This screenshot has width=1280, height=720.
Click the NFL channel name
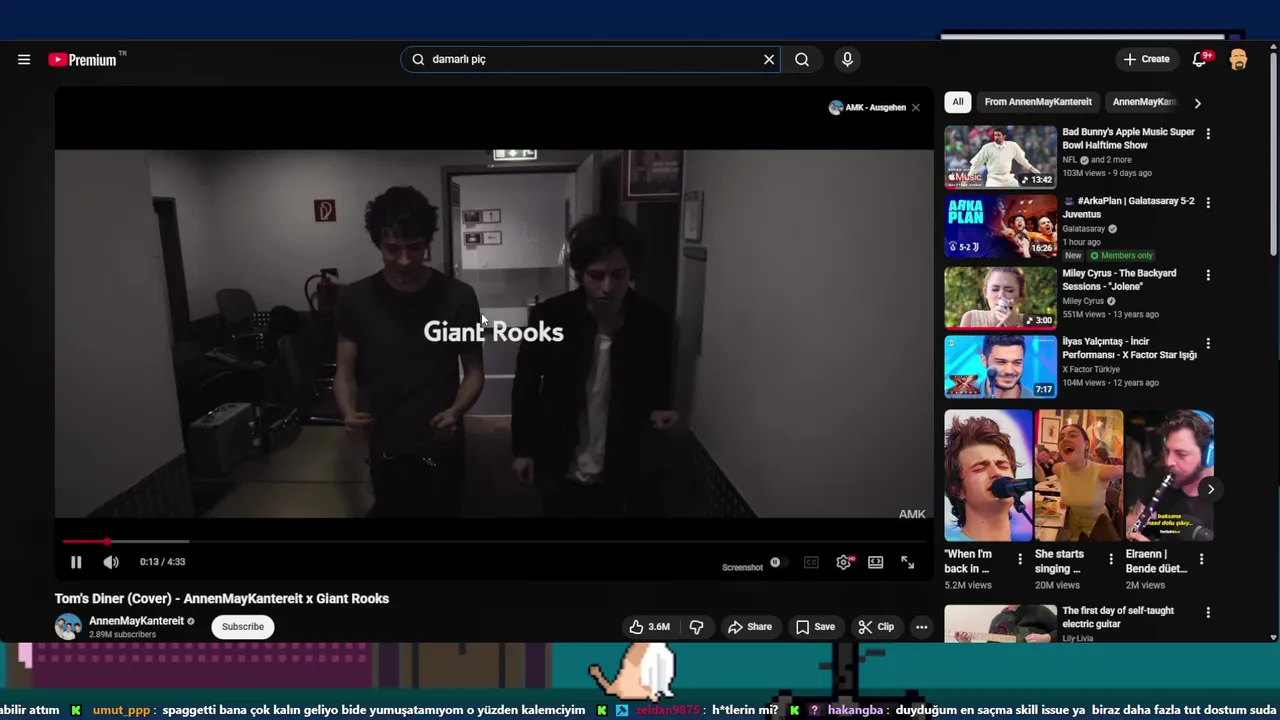(x=1069, y=160)
